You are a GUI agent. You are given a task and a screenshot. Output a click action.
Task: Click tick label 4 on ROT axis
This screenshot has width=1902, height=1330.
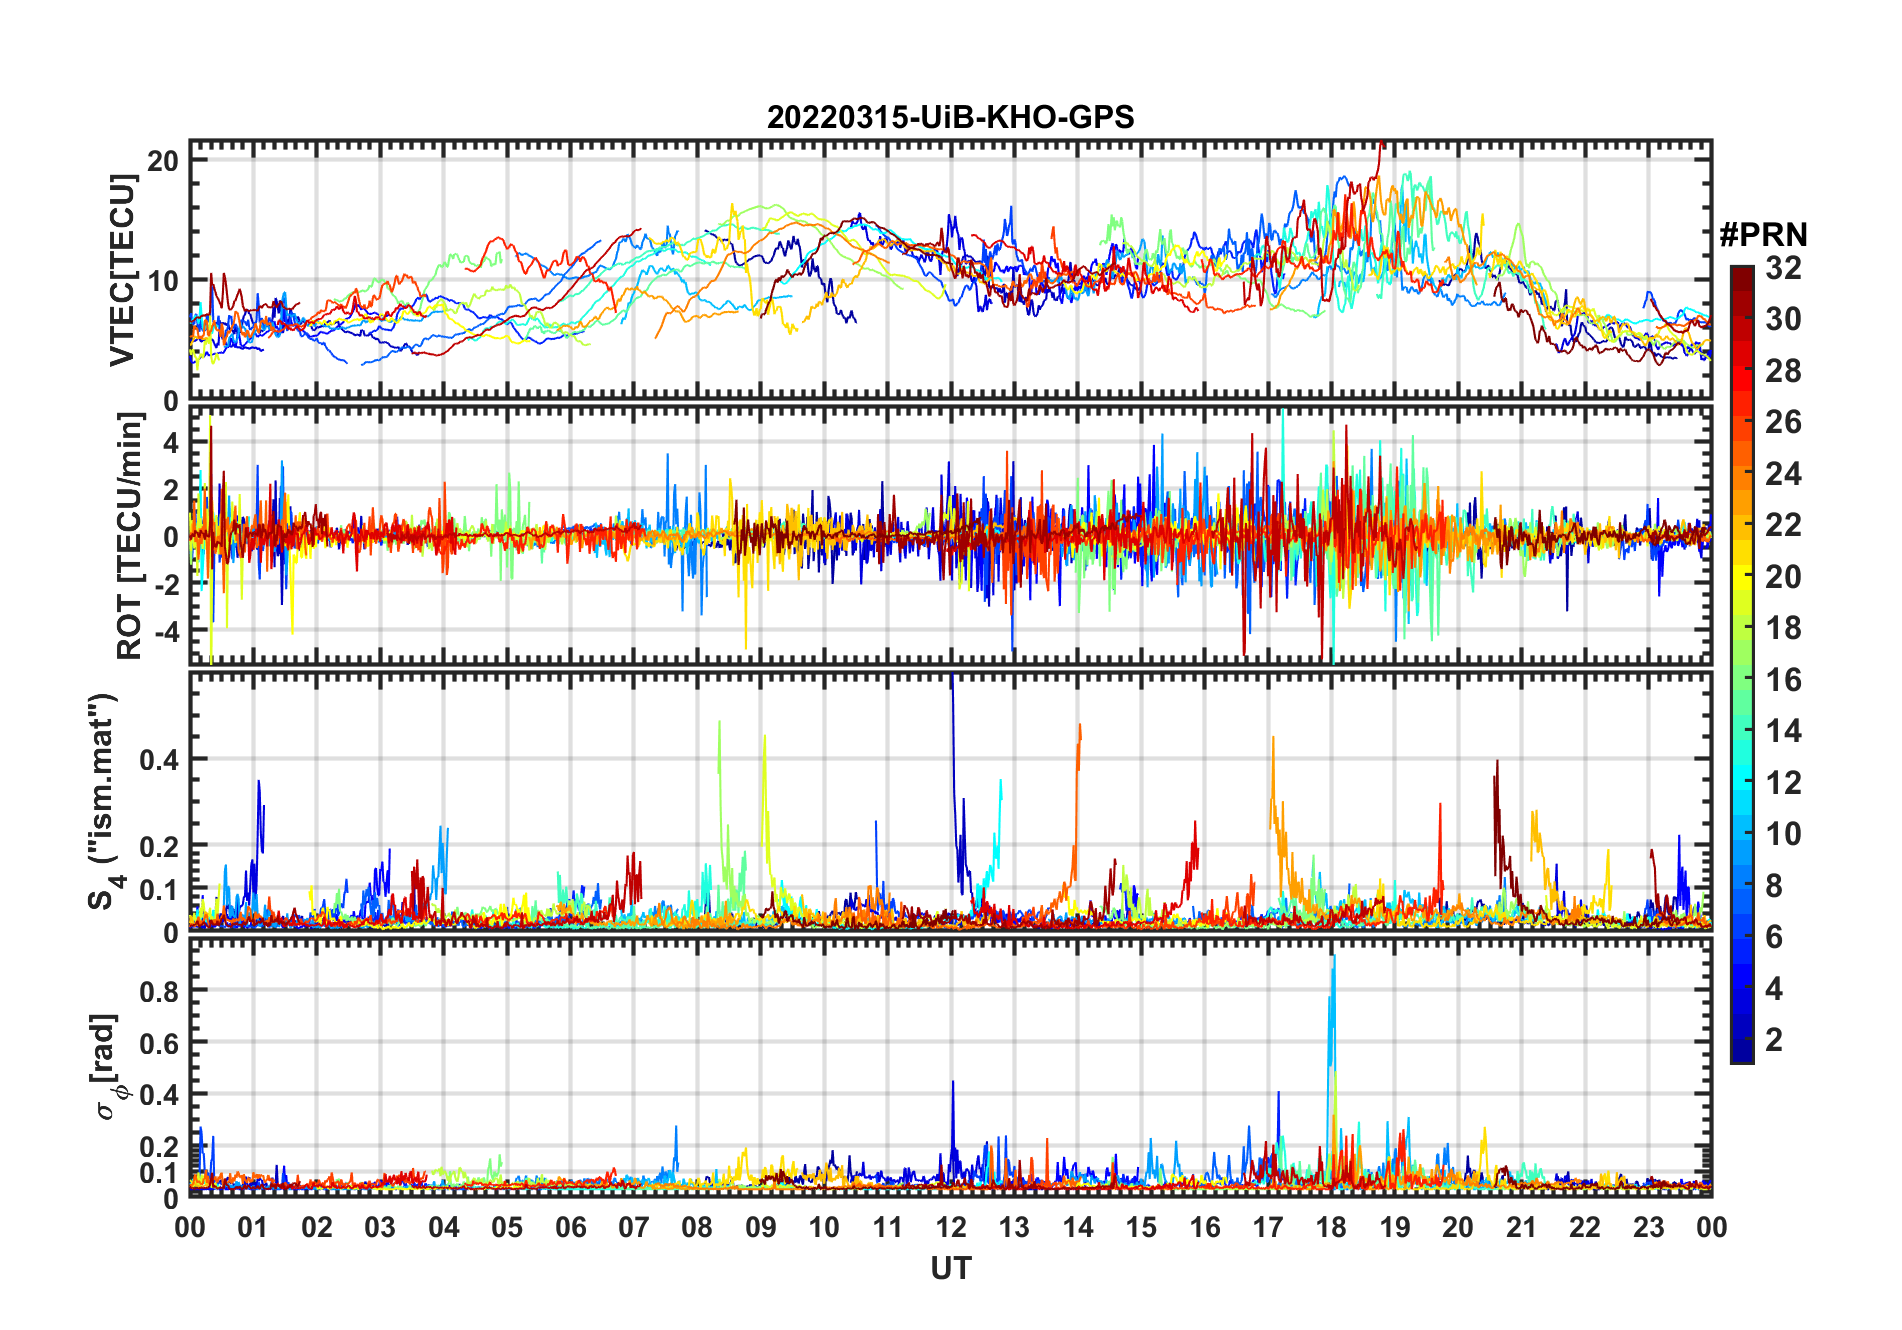click(x=171, y=442)
